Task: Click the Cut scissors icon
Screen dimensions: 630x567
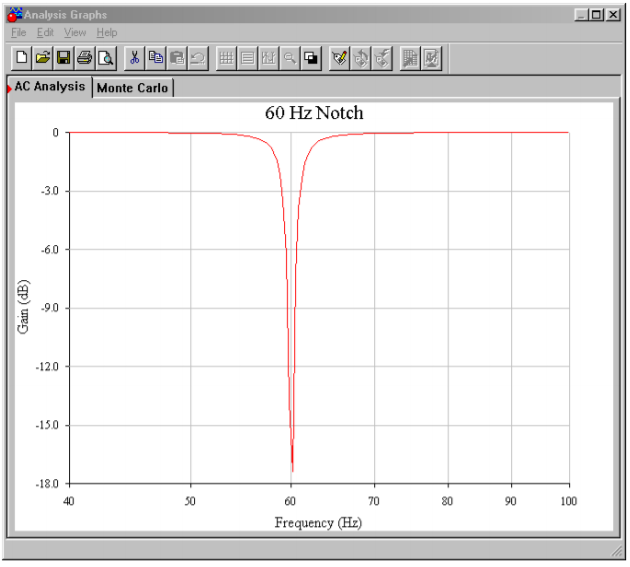Action: click(135, 58)
